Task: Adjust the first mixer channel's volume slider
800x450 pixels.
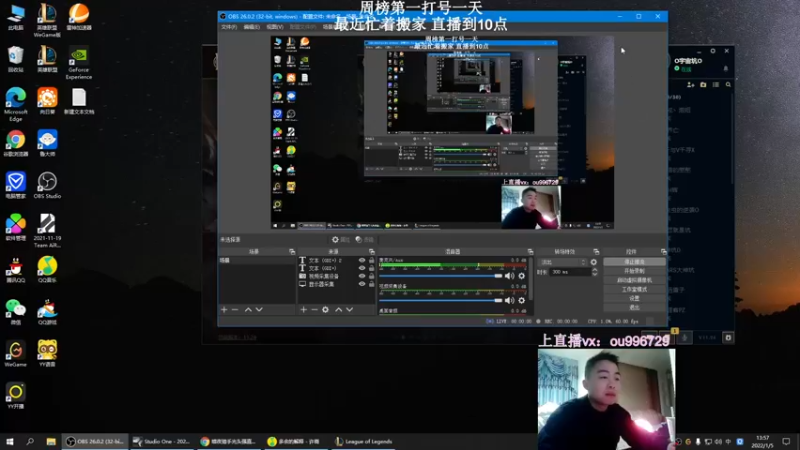Action: coord(441,276)
